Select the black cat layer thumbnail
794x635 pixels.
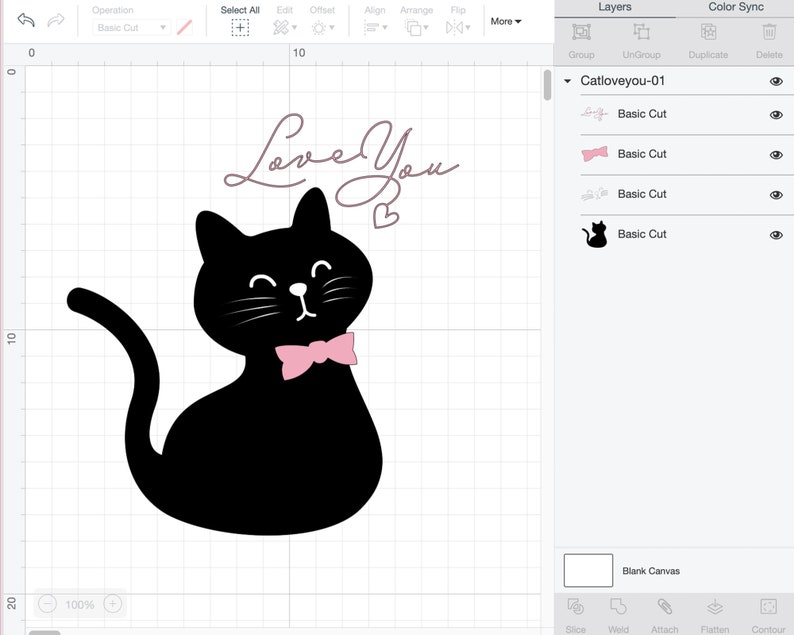[x=595, y=234]
